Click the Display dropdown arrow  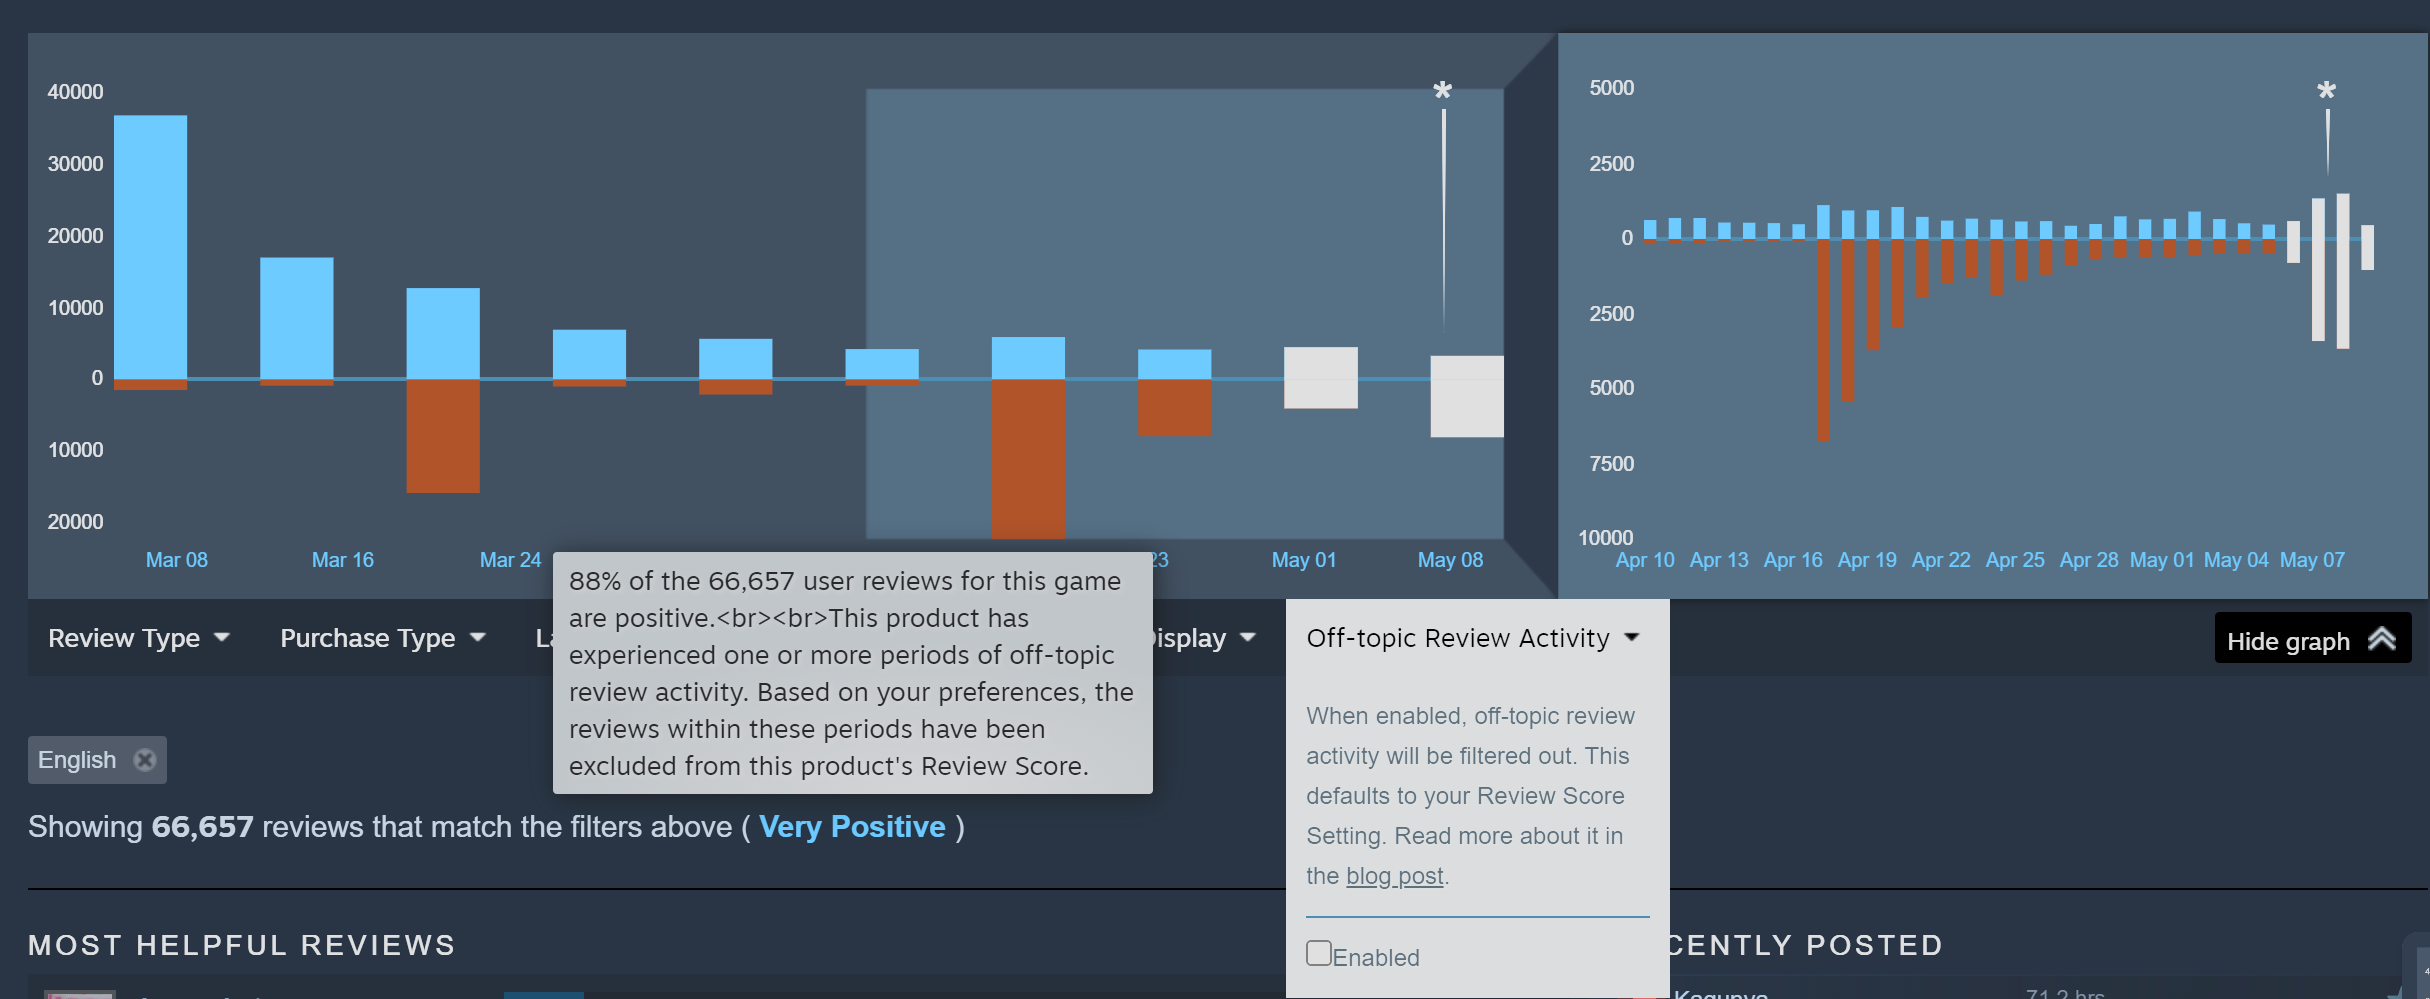pos(1248,638)
